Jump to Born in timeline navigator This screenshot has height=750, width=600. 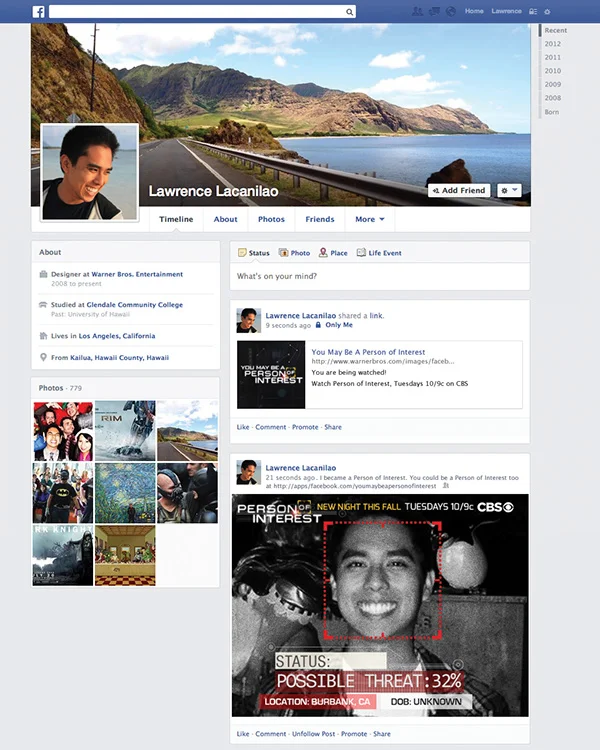(552, 112)
